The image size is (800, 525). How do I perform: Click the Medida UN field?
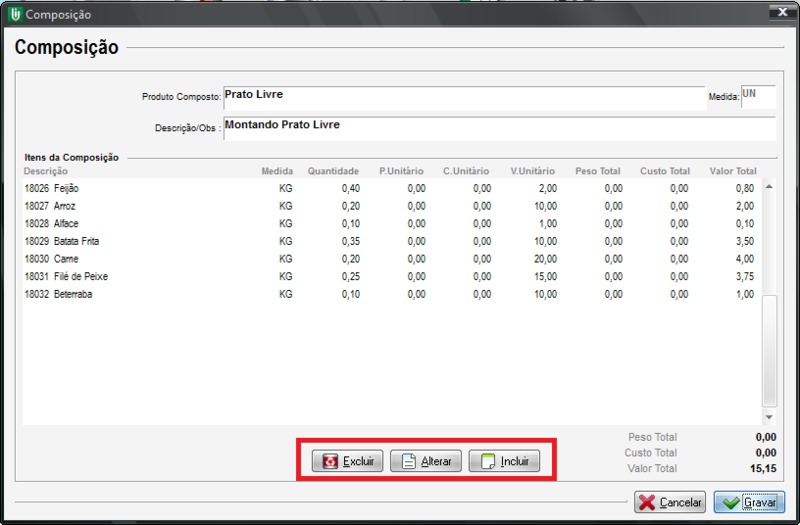click(757, 96)
